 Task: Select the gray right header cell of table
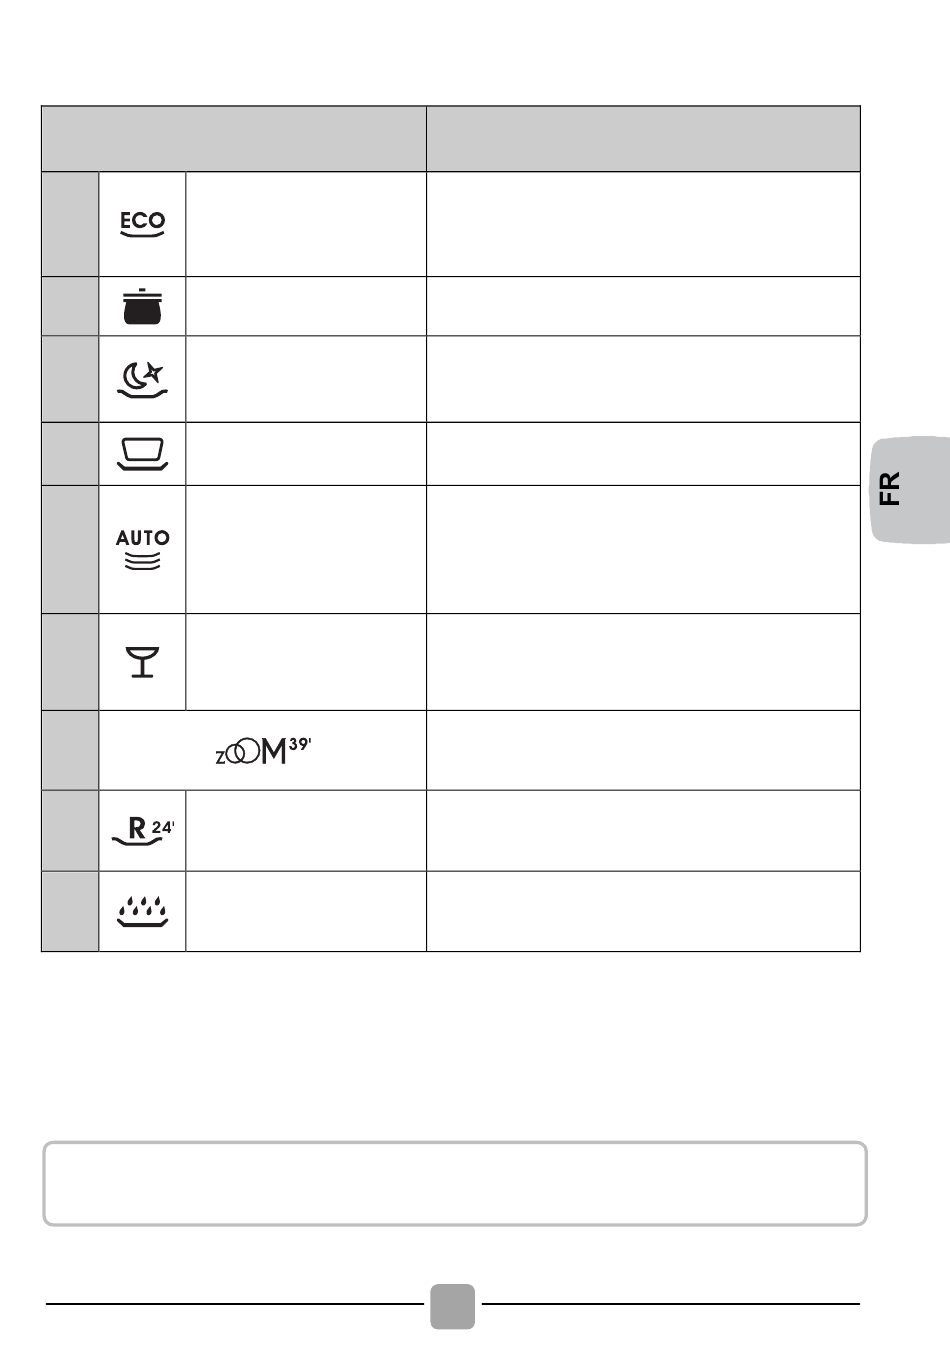tap(643, 139)
